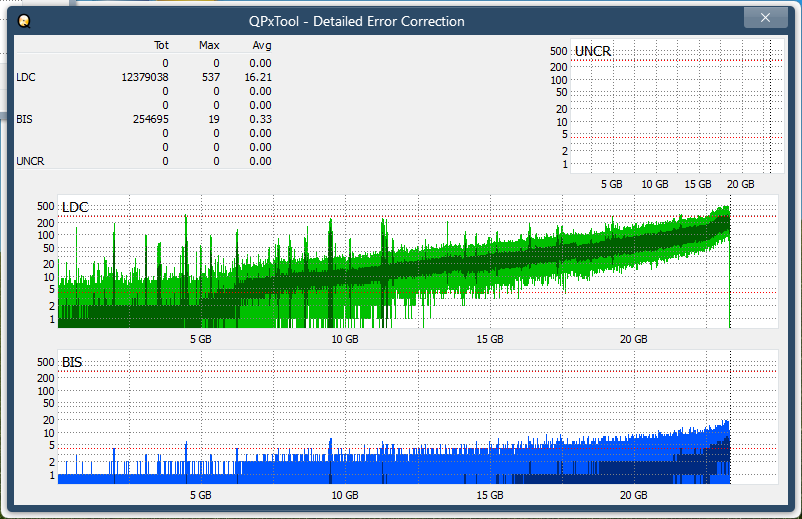Click the 'Tot' column header

pos(161,46)
